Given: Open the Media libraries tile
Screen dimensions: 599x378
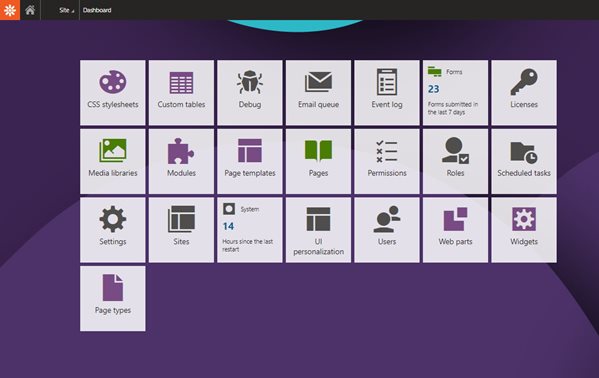Looking at the screenshot, I should tap(113, 161).
